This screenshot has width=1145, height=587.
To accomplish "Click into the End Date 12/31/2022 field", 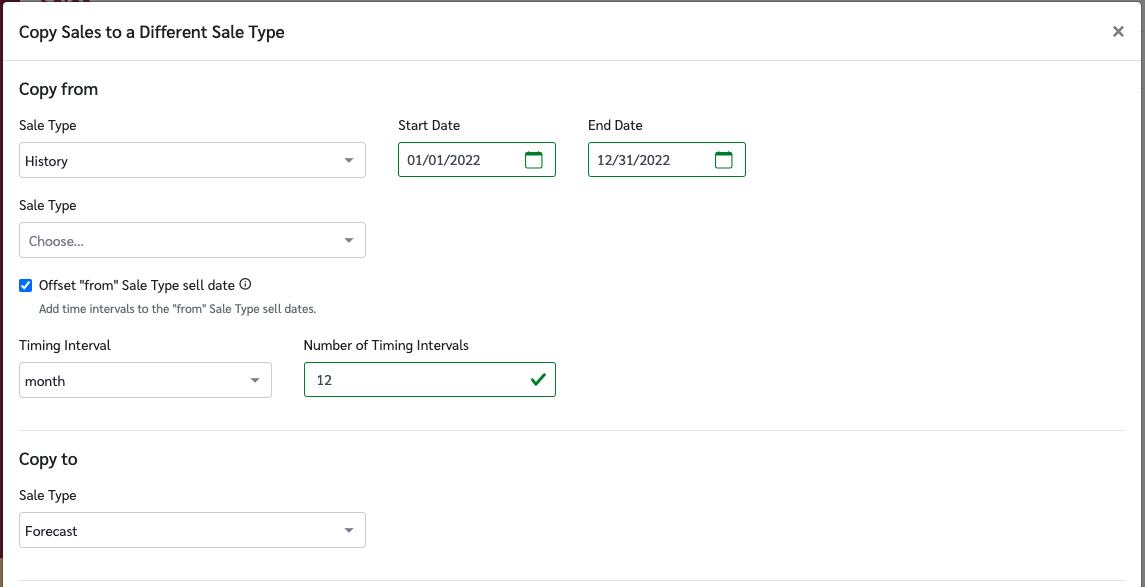I will tap(645, 160).
